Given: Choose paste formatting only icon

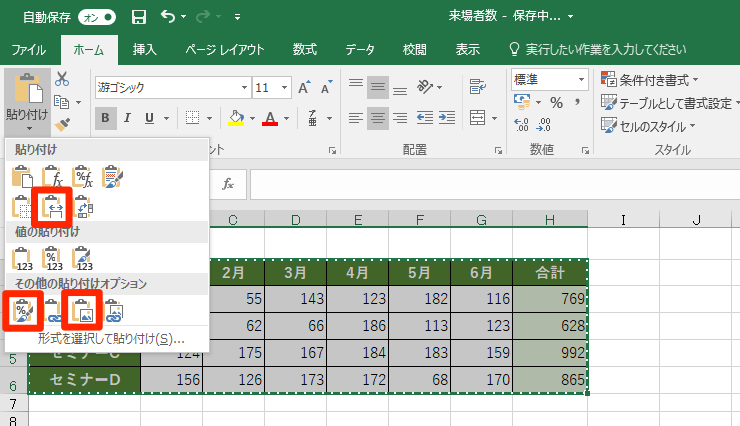Looking at the screenshot, I should 23,311.
